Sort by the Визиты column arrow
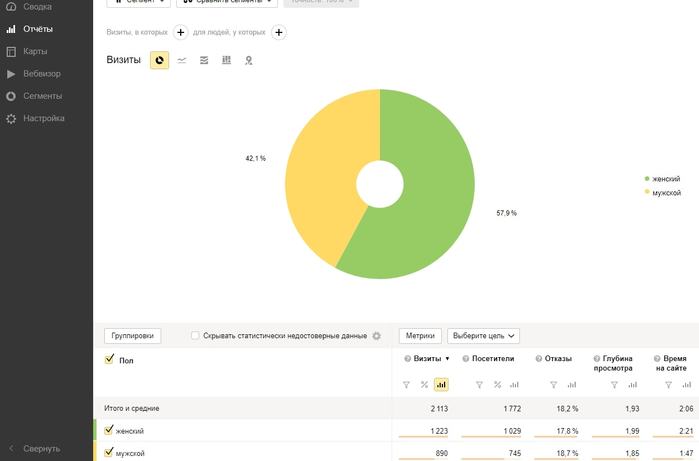The width and height of the screenshot is (699, 461). click(447, 358)
